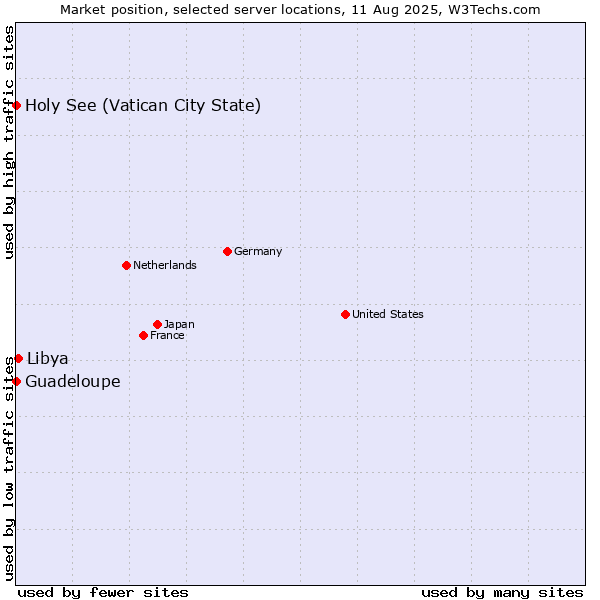Screen dimensions: 600x600
Task: Click the 'used by high traffic sites' axis label
Action: pyautogui.click(x=9, y=142)
